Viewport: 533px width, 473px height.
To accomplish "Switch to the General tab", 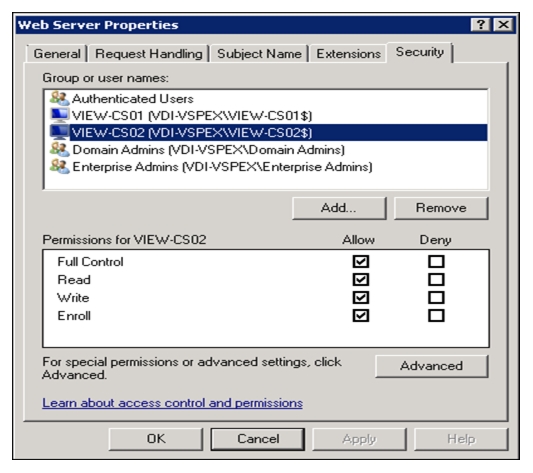I will pos(57,54).
